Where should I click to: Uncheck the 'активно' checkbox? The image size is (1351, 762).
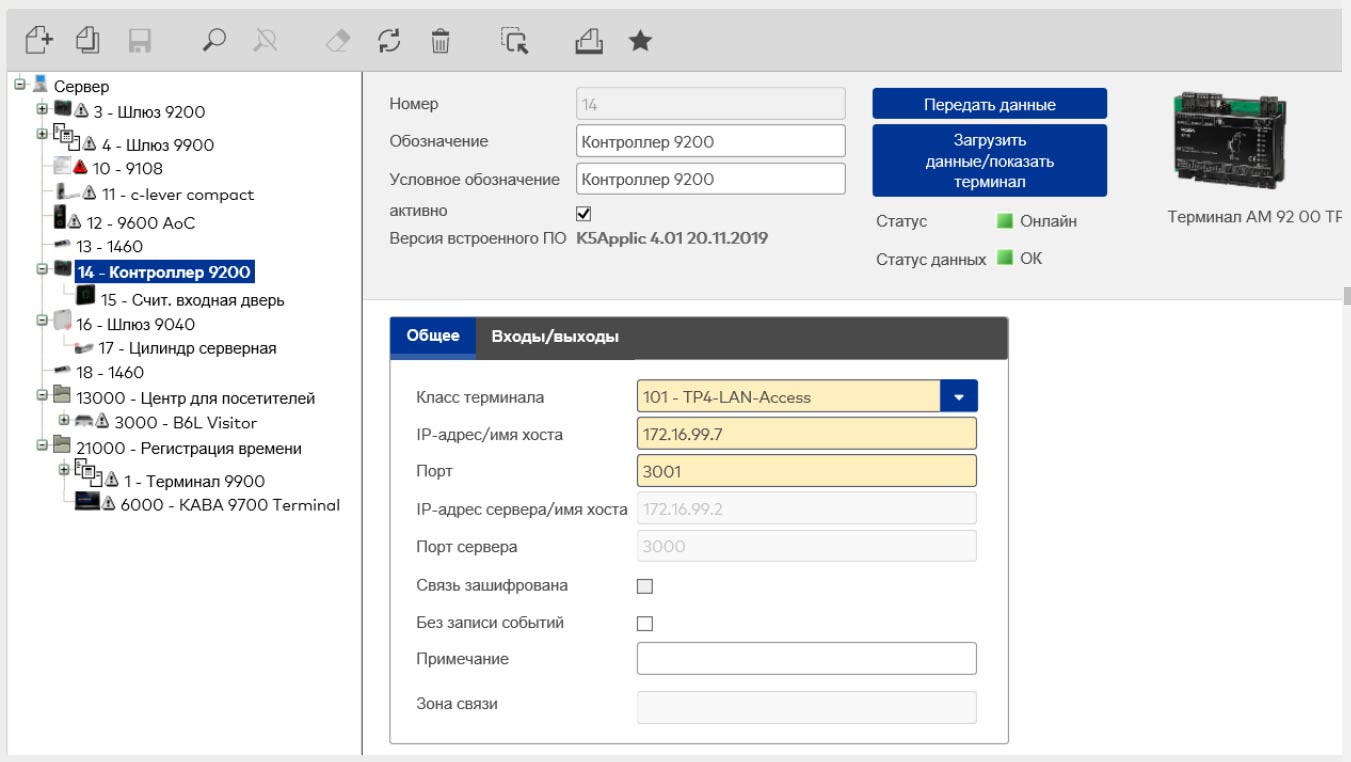585,213
